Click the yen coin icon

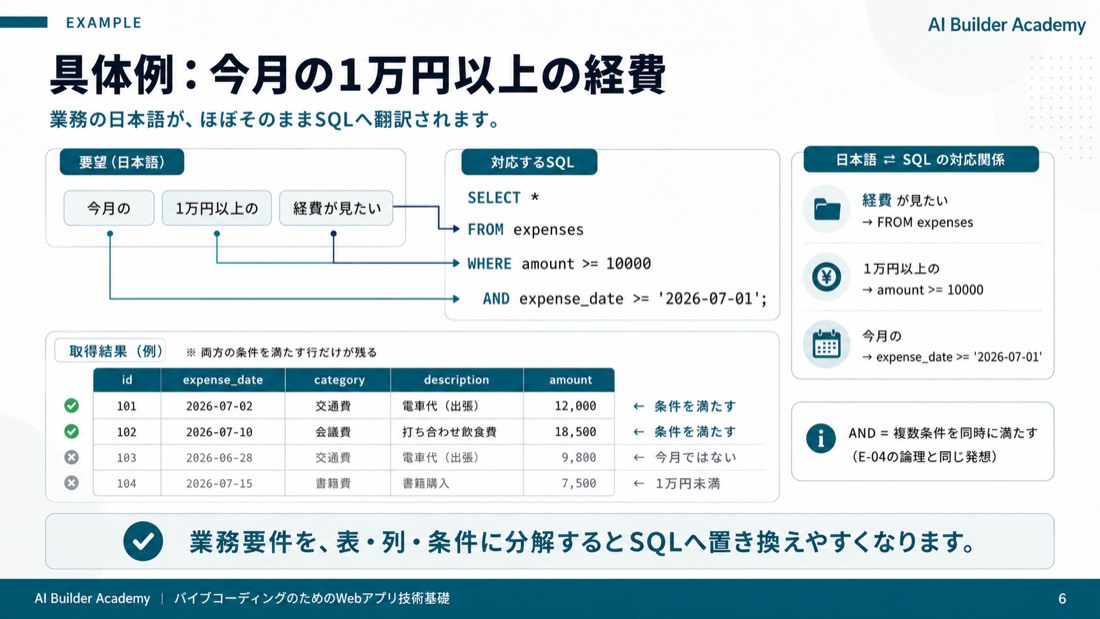click(826, 277)
